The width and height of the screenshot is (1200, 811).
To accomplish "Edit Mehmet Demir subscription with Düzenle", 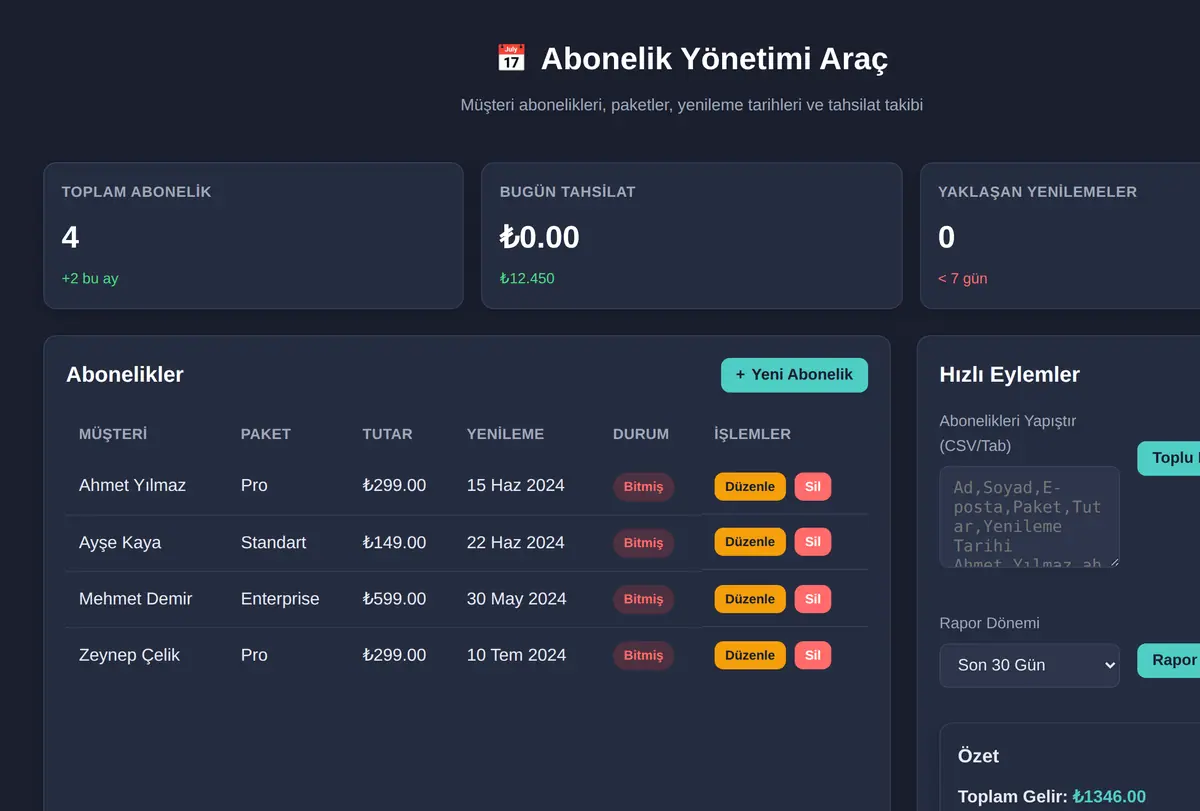I will point(750,599).
